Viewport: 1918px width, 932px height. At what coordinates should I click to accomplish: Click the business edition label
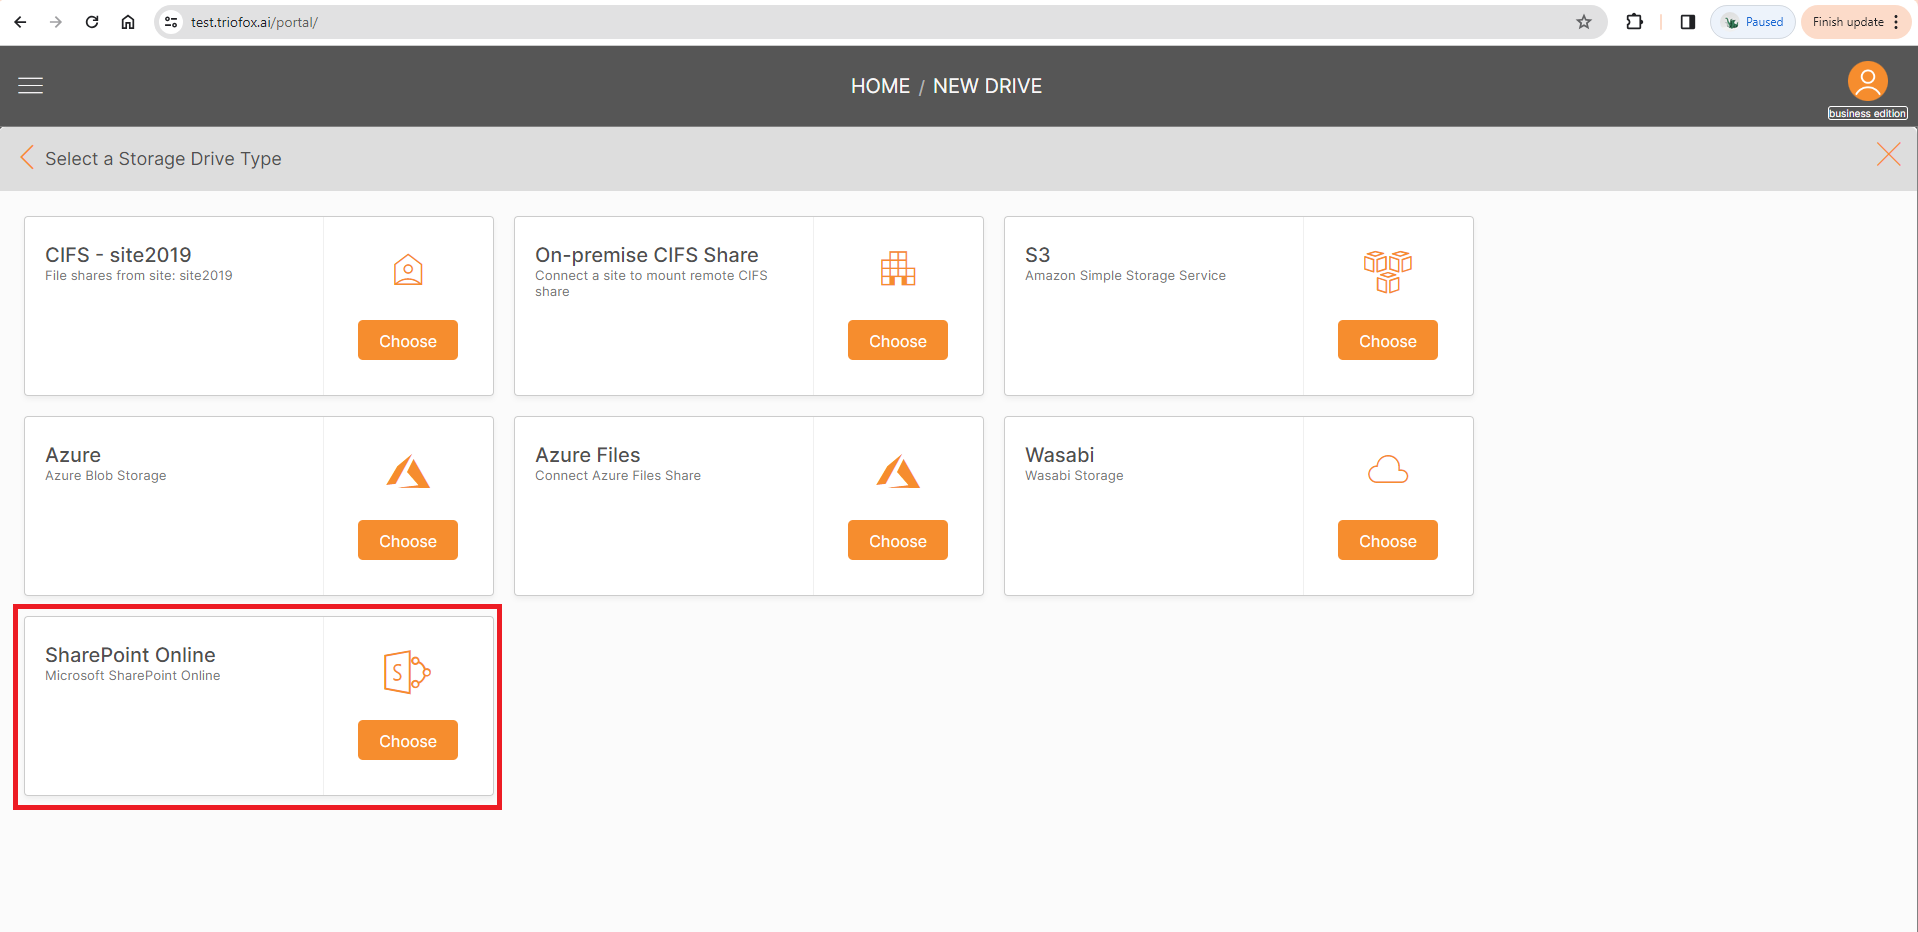tap(1867, 114)
